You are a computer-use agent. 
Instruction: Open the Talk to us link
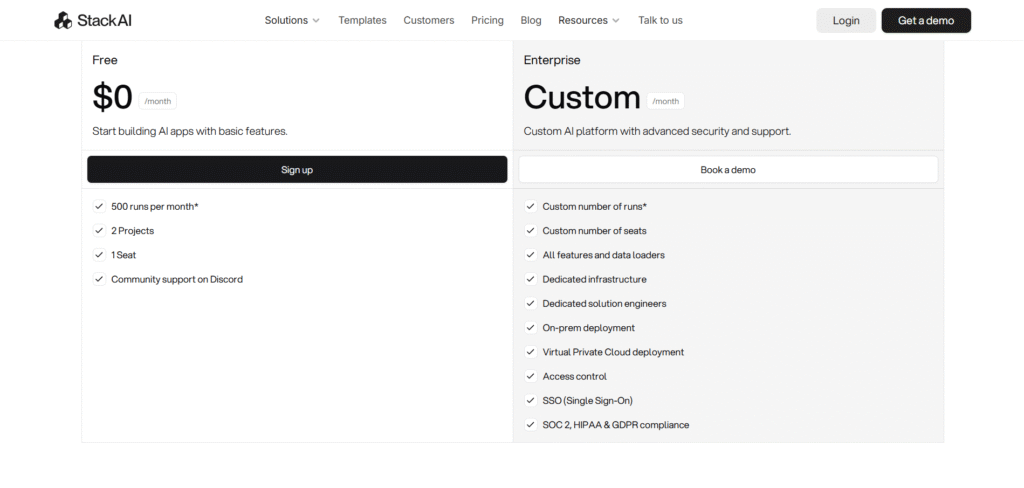pos(660,20)
